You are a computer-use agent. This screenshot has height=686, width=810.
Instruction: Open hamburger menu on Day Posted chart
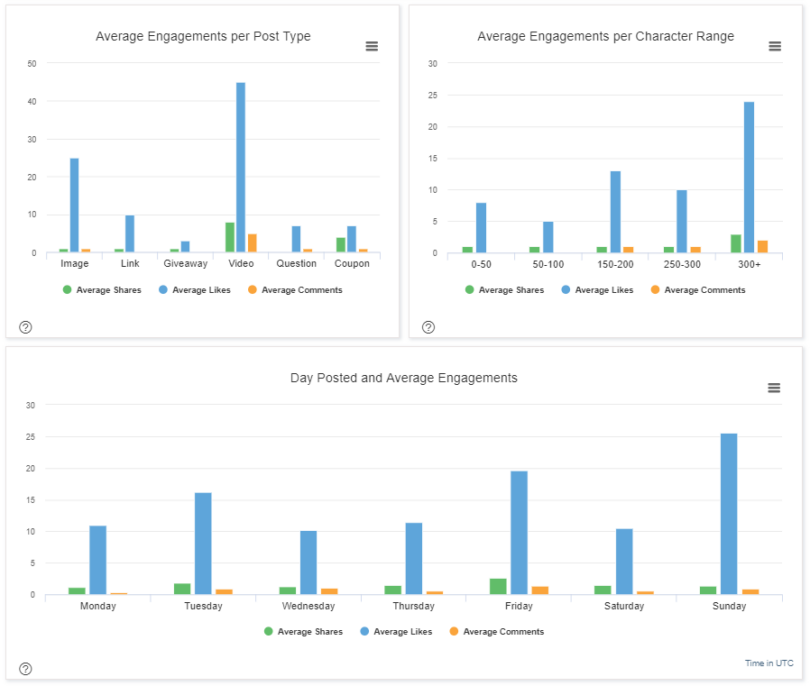[x=774, y=388]
